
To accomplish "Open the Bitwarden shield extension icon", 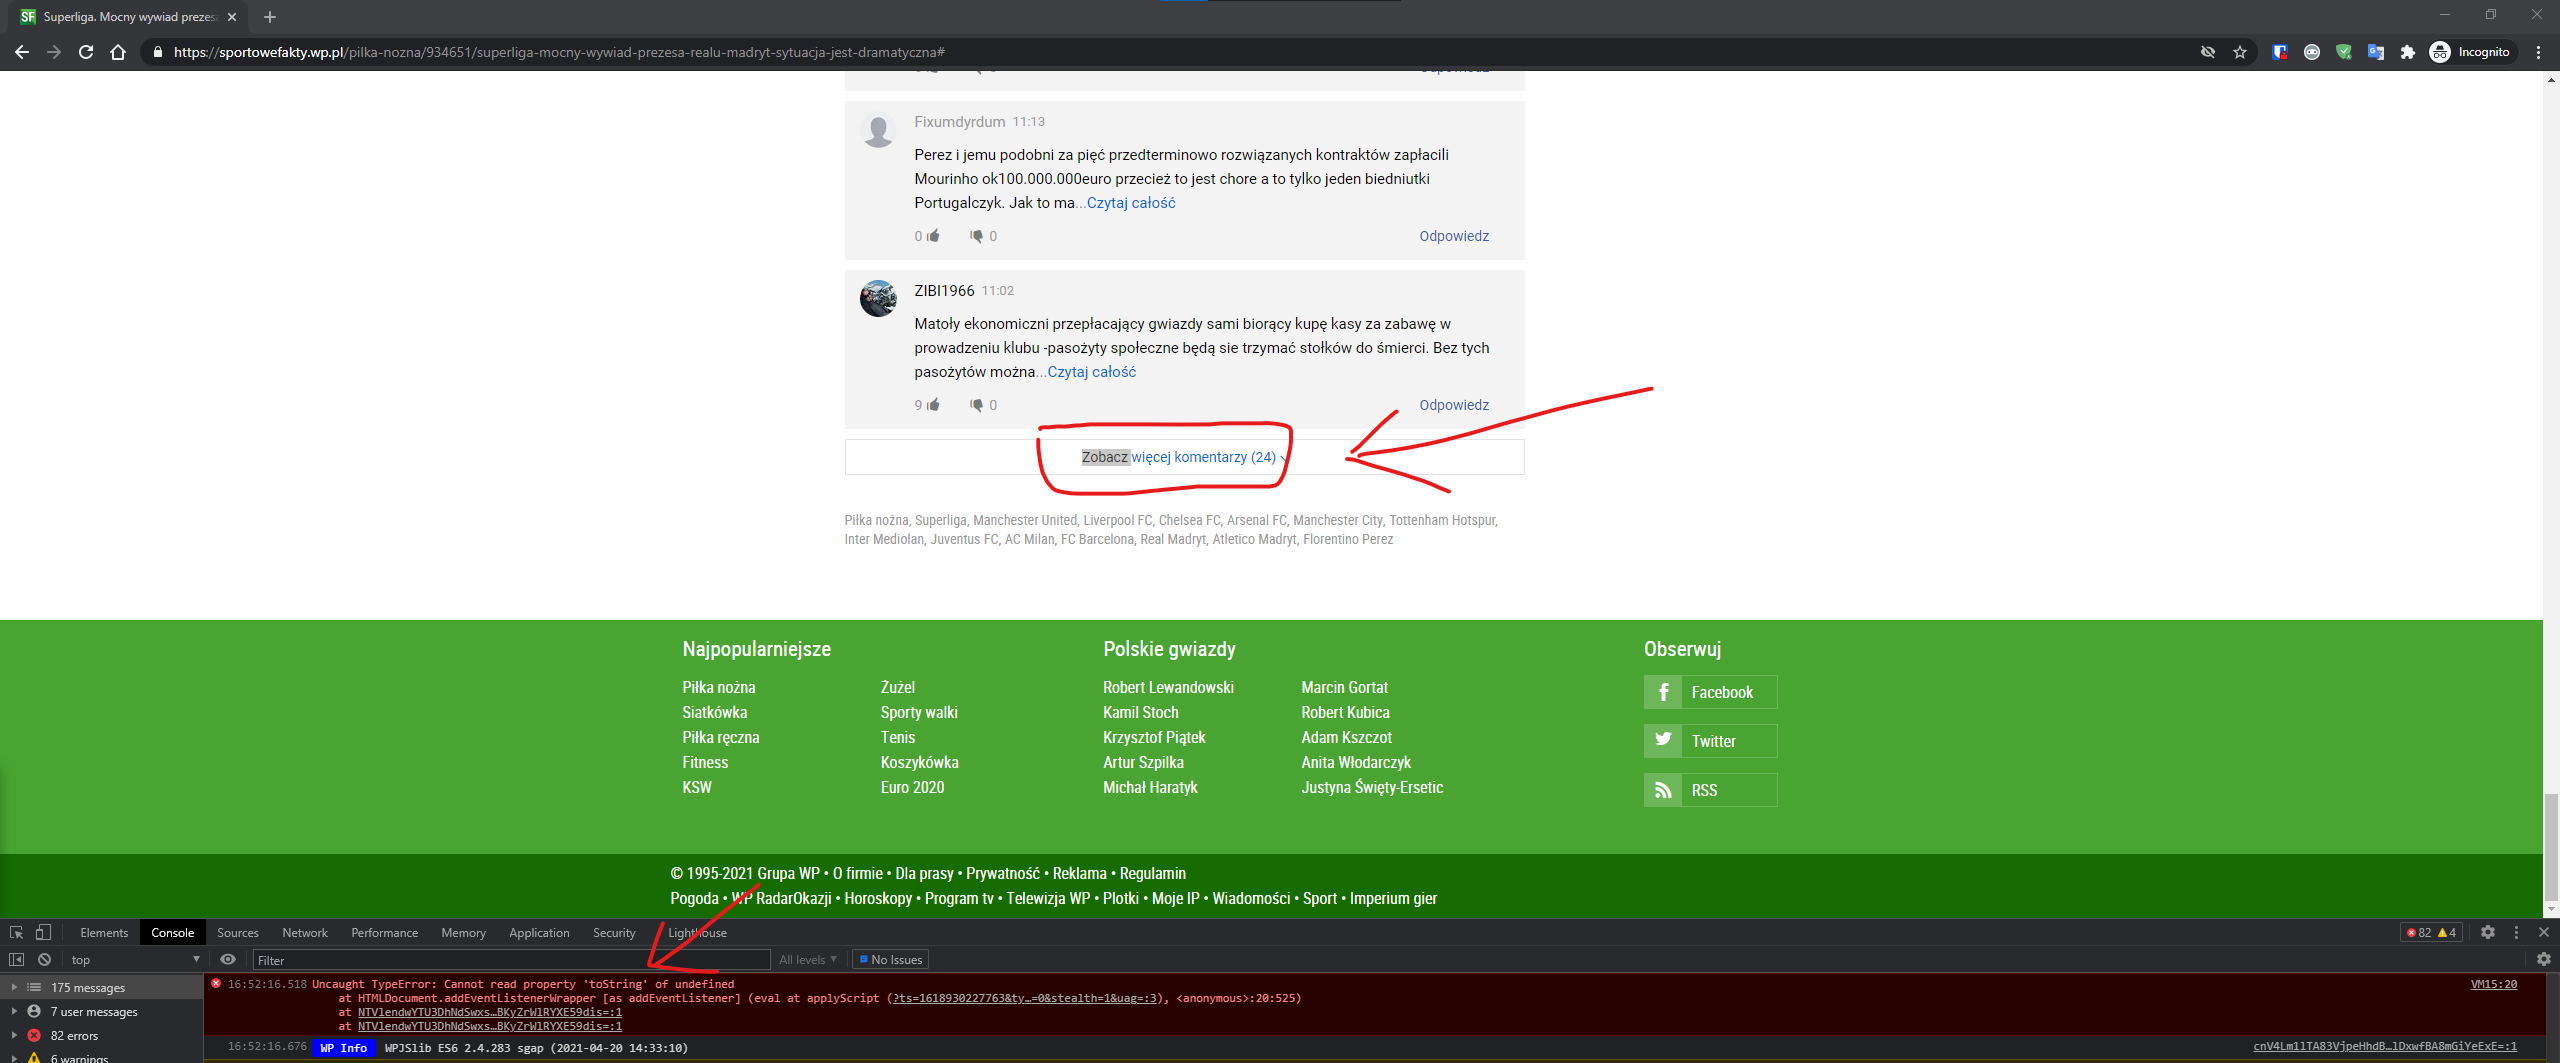I will (x=2280, y=52).
